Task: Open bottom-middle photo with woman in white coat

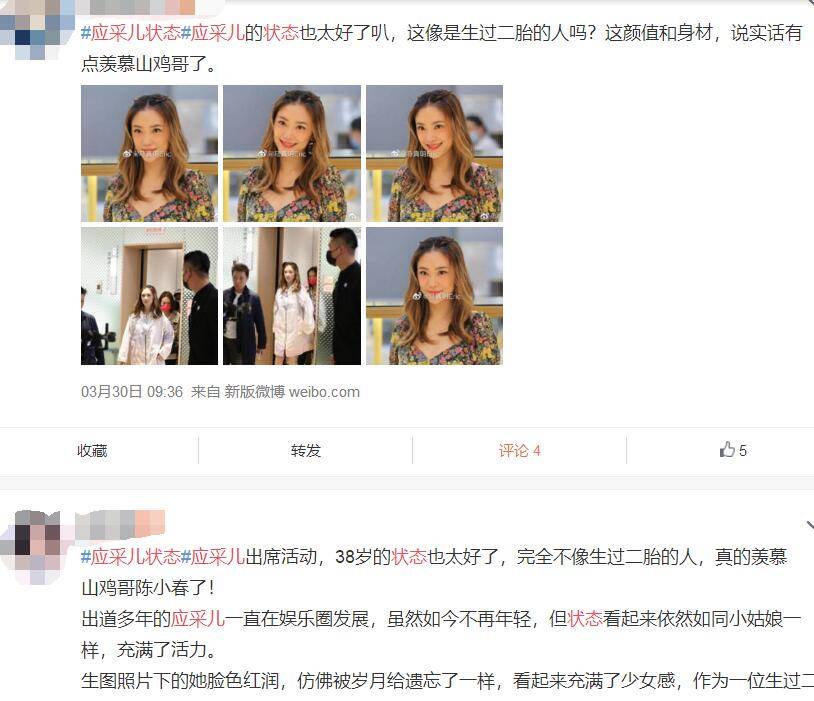Action: pos(292,296)
